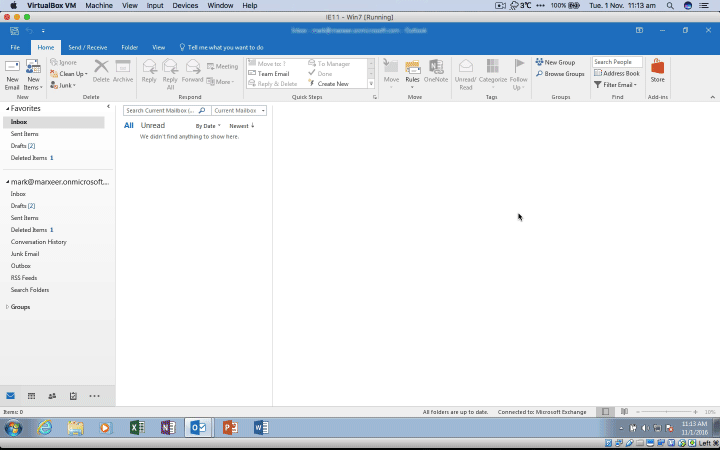
Task: Collapse the Favorites section
Action: tap(7, 109)
